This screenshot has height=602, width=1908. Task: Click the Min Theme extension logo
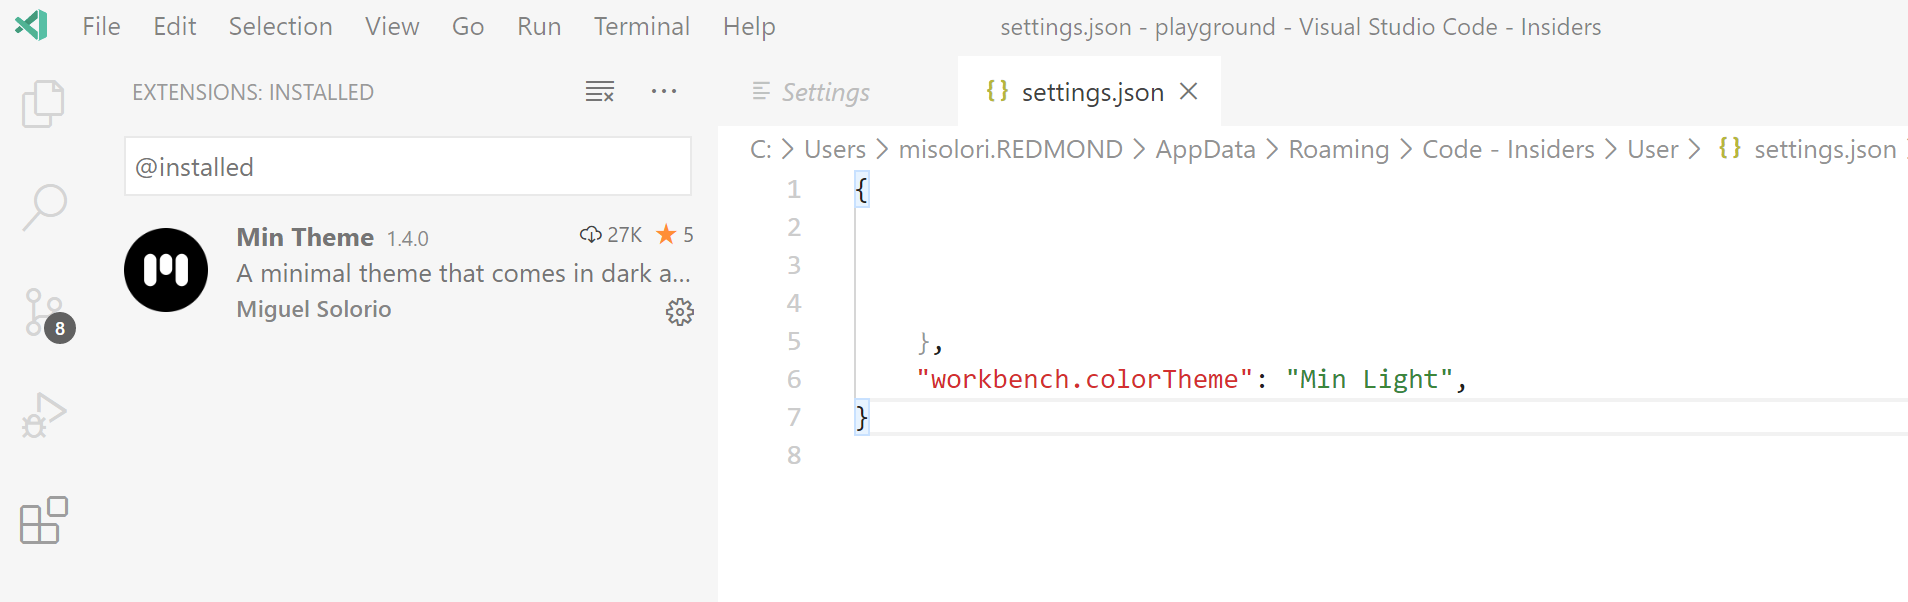[166, 270]
